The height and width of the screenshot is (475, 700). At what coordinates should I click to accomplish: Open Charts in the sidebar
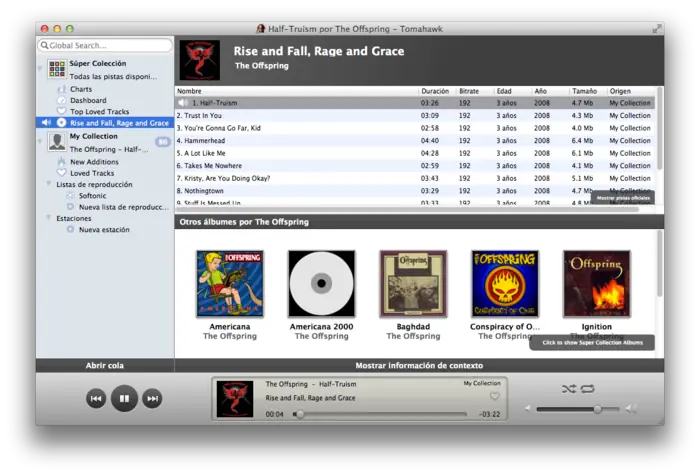tap(81, 89)
